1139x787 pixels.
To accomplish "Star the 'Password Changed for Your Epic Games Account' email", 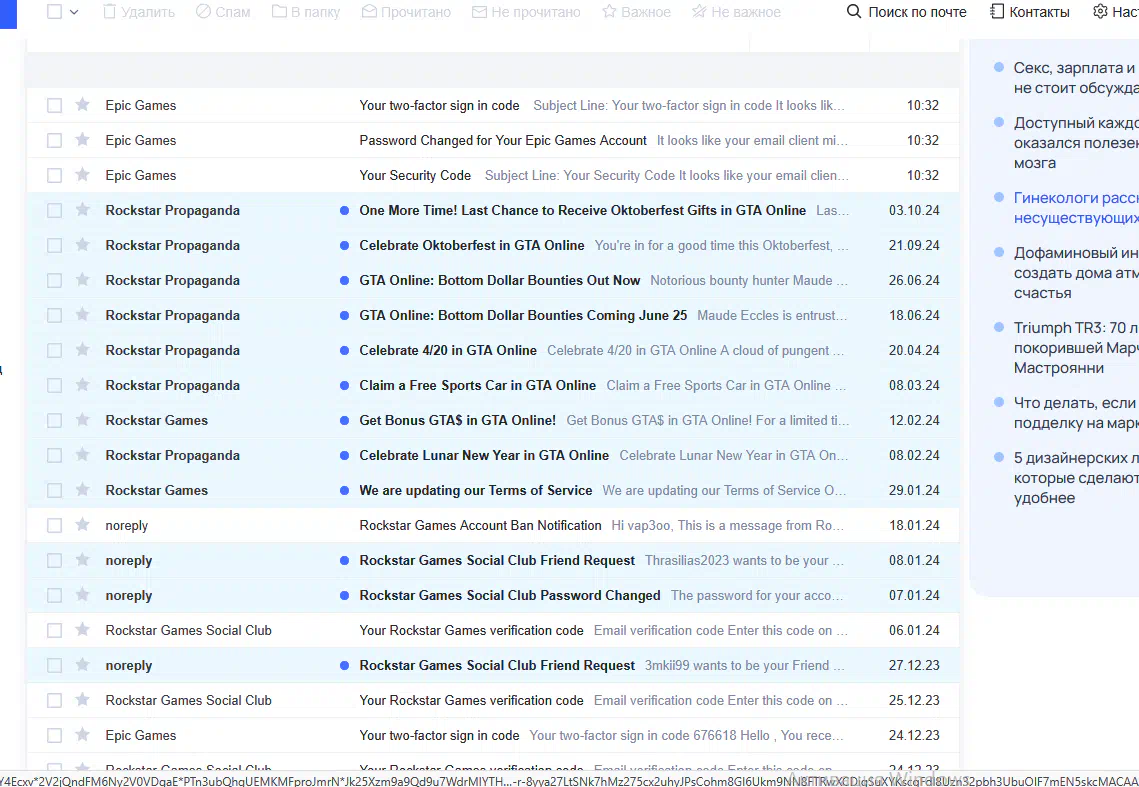I will [83, 140].
